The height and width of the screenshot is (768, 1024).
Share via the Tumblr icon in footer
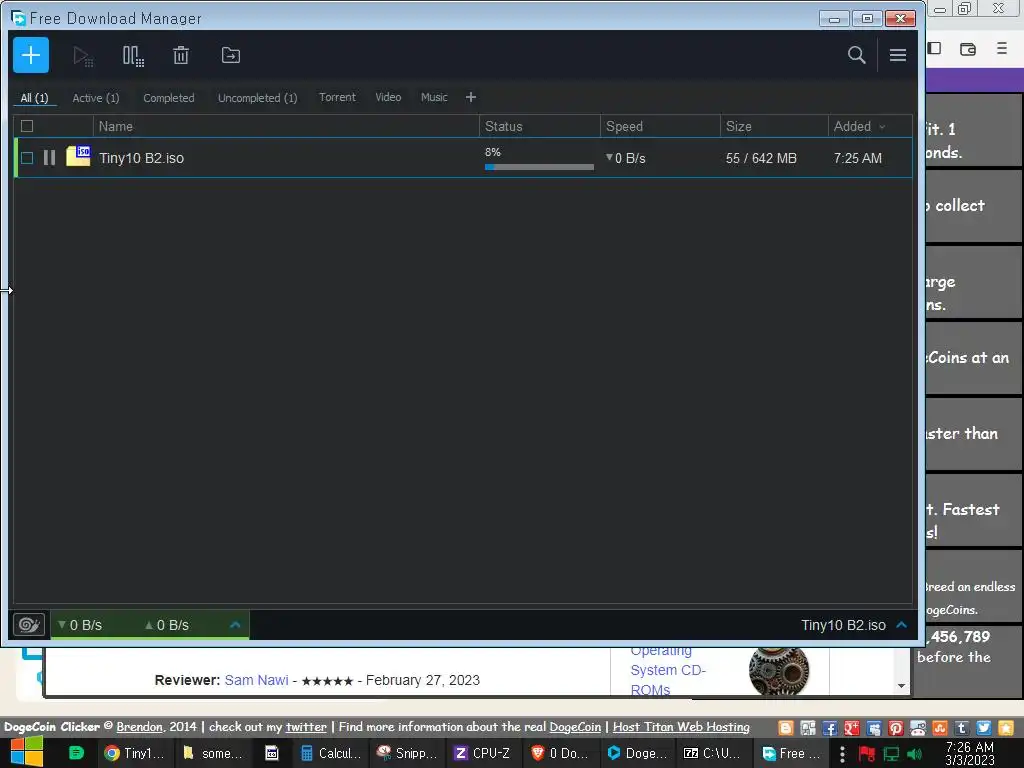point(961,728)
